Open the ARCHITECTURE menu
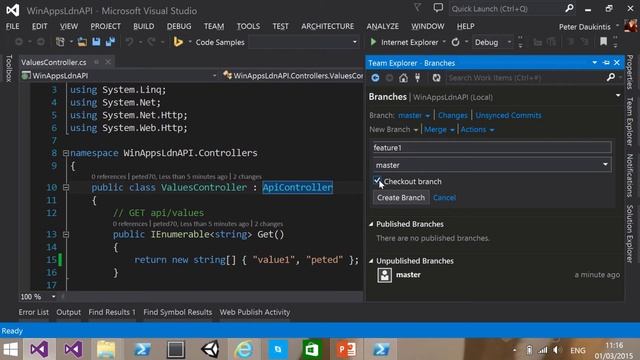Image resolution: width=640 pixels, height=360 pixels. (327, 26)
